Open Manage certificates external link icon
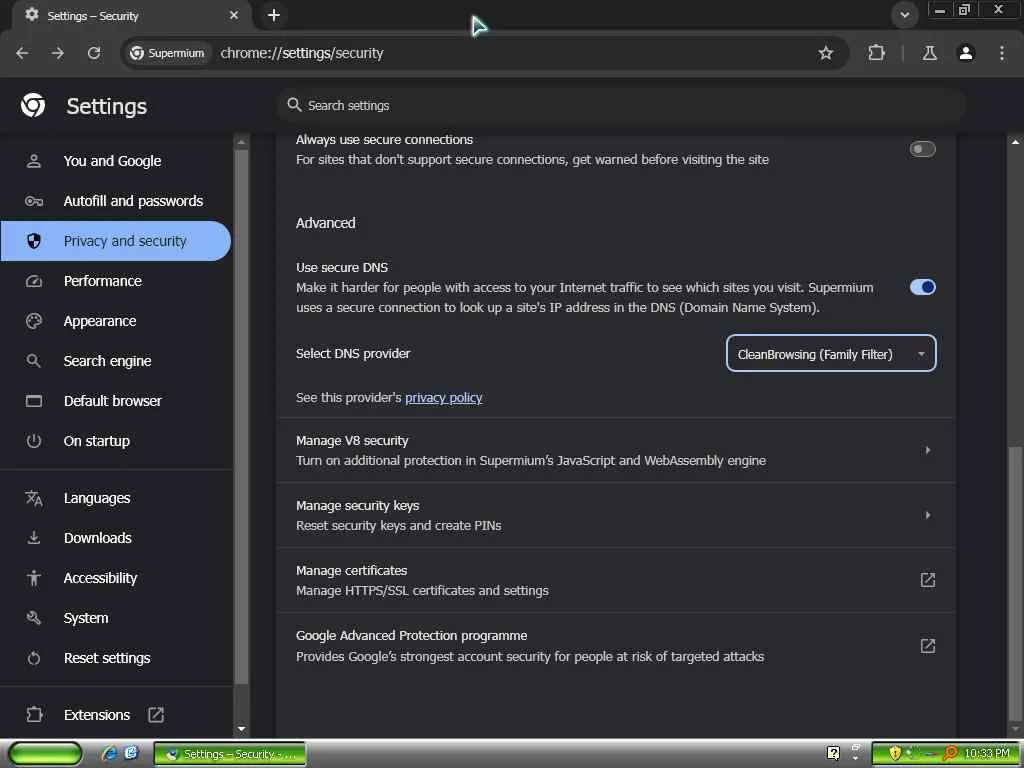 pyautogui.click(x=927, y=579)
